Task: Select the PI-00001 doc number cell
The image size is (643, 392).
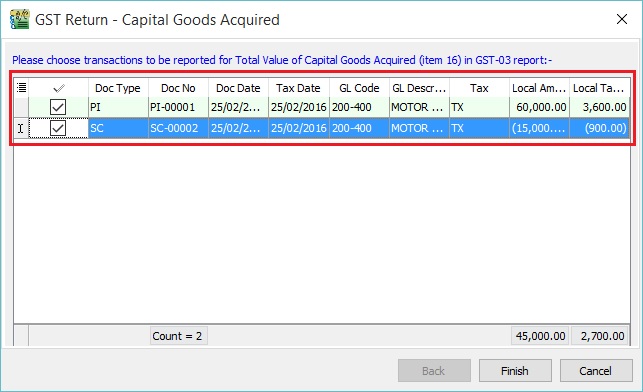Action: 178,107
